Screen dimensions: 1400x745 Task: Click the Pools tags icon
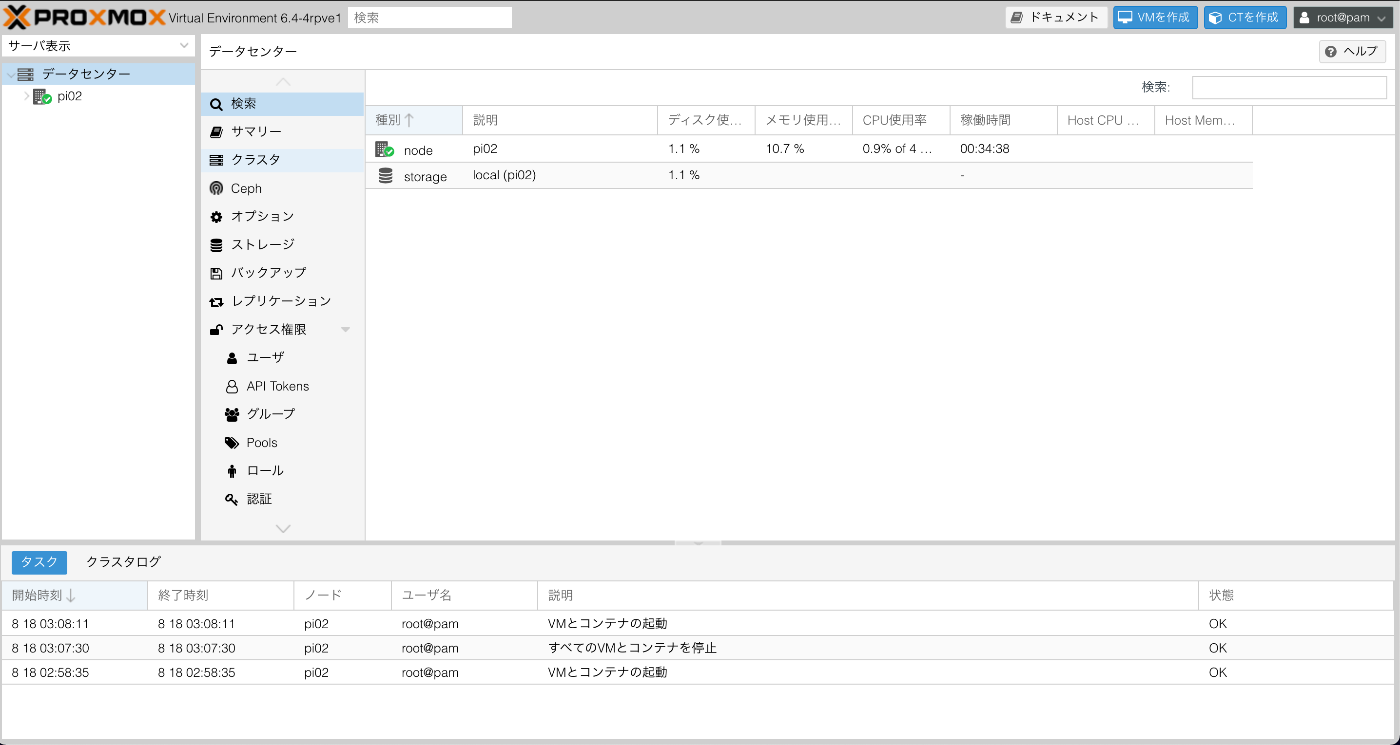(x=232, y=442)
